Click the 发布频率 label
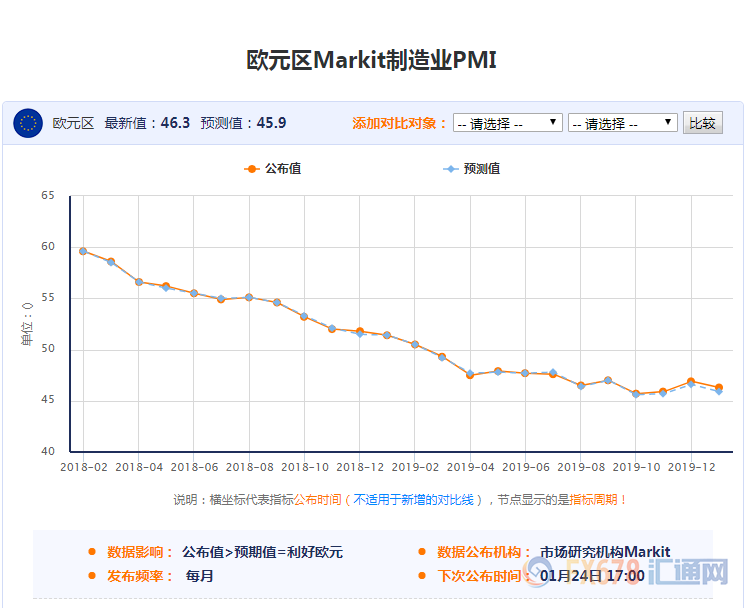This screenshot has height=608, width=746. [x=140, y=576]
